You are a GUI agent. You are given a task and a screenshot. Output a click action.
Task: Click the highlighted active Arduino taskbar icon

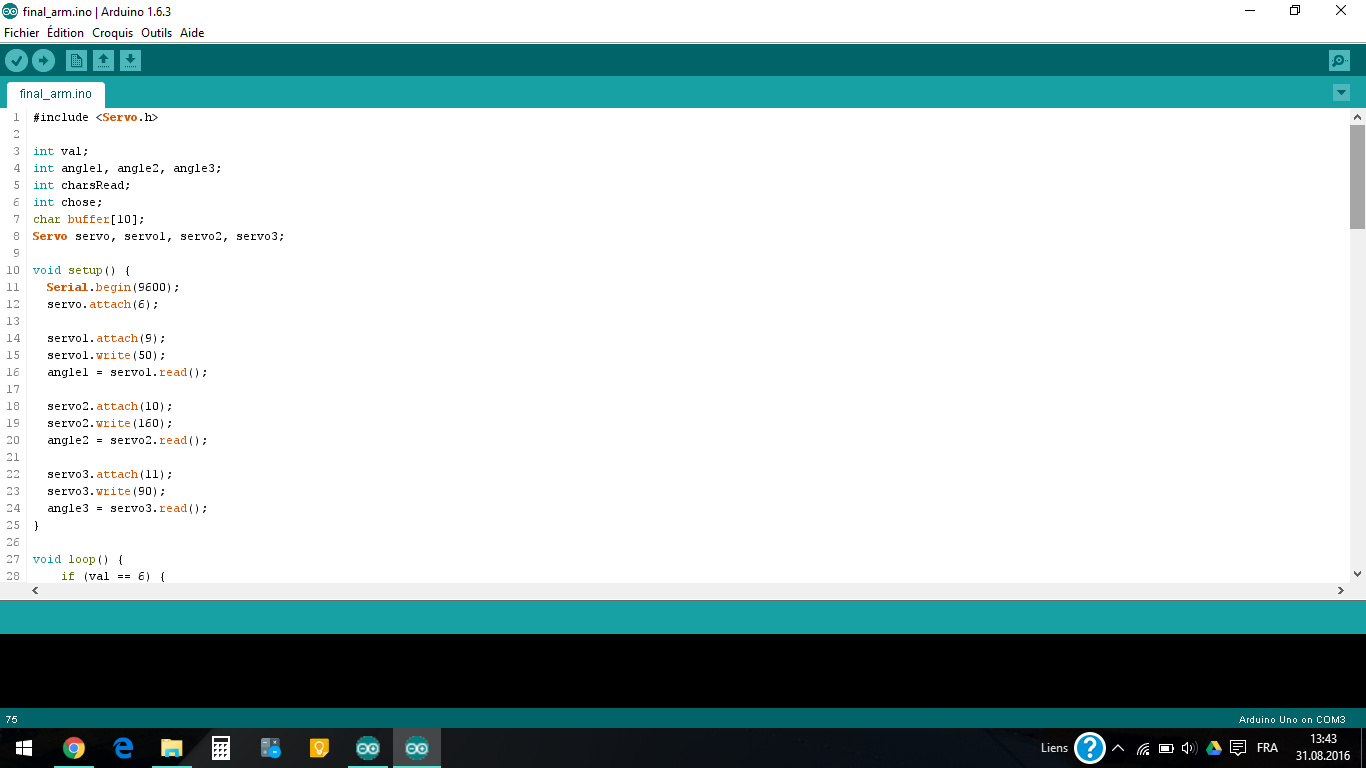tap(417, 748)
